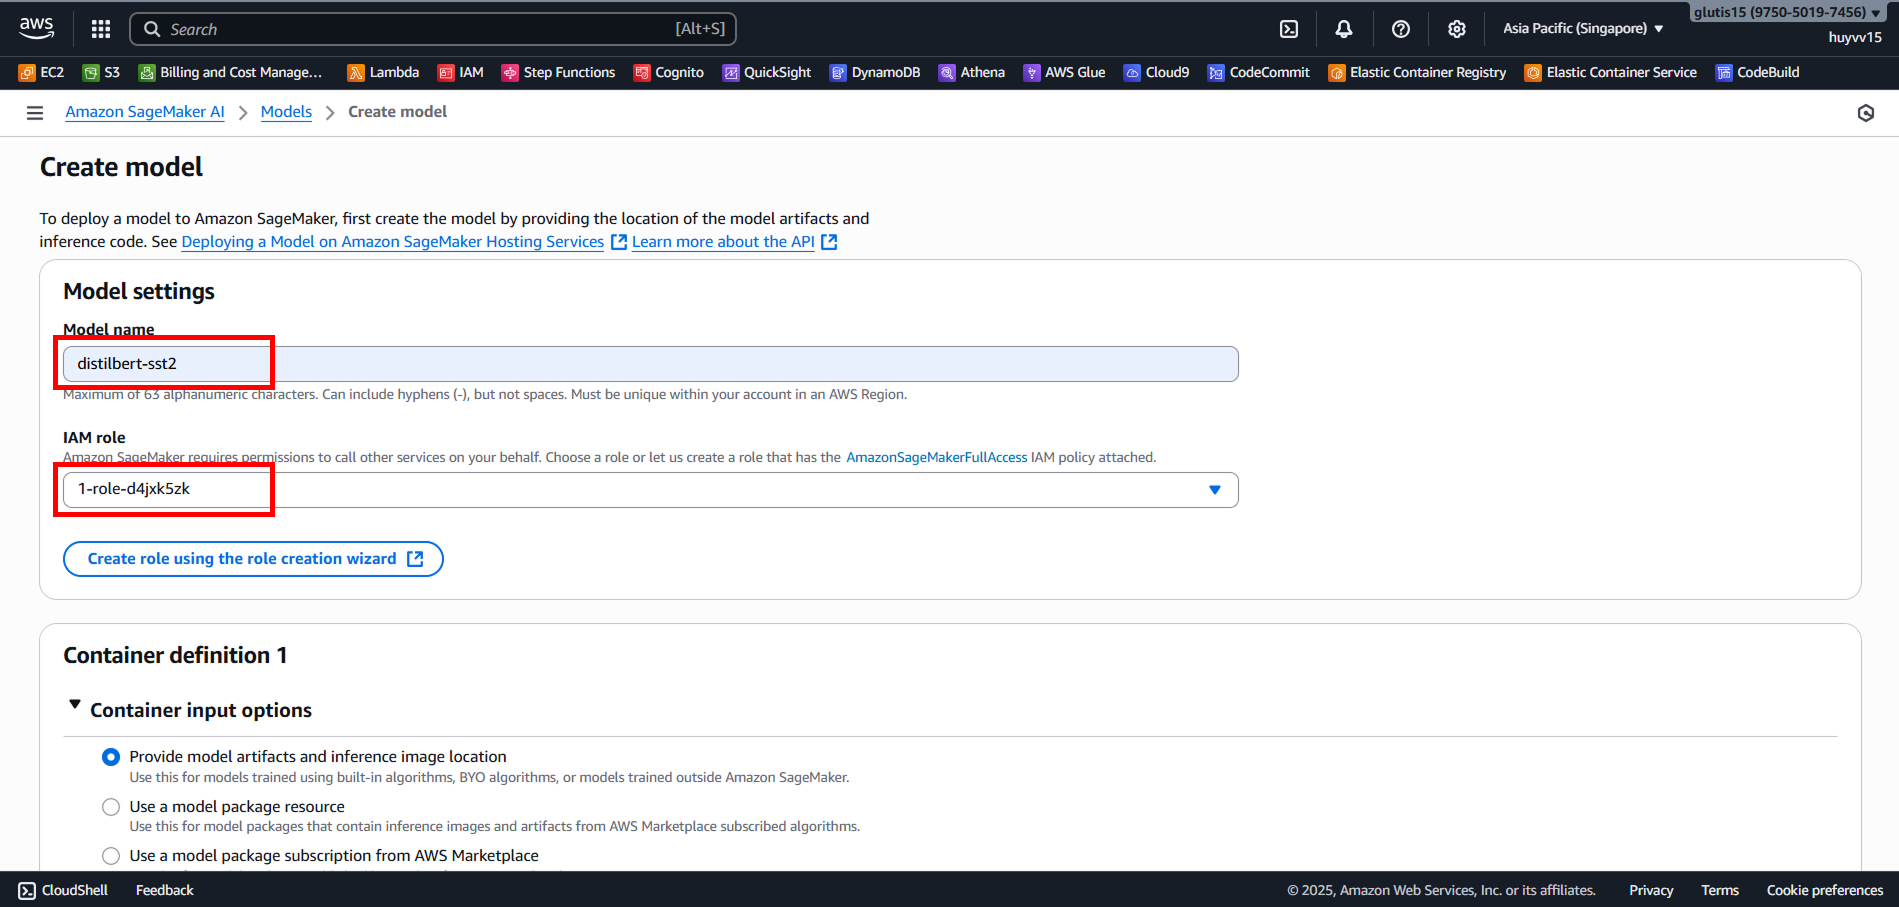Viewport: 1899px width, 907px height.
Task: Open the S3 shortcut in favorites bar
Action: pyautogui.click(x=101, y=72)
